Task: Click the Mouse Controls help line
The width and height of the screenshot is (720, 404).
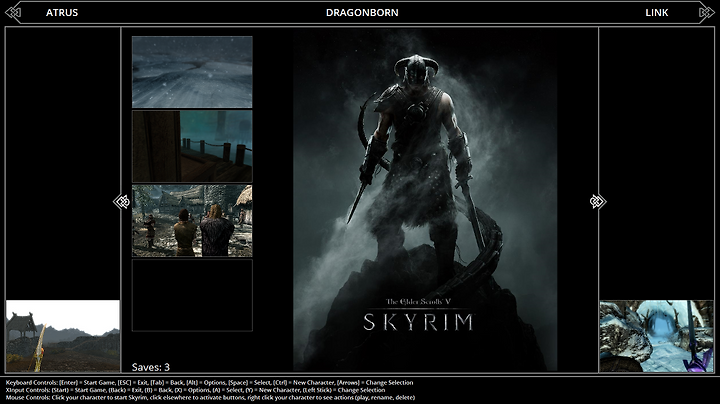Action: [210, 398]
